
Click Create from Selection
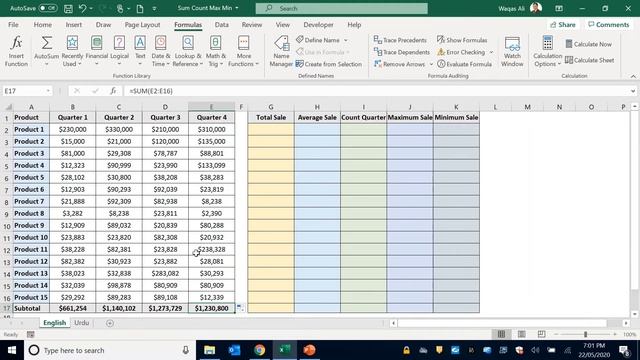(329, 64)
